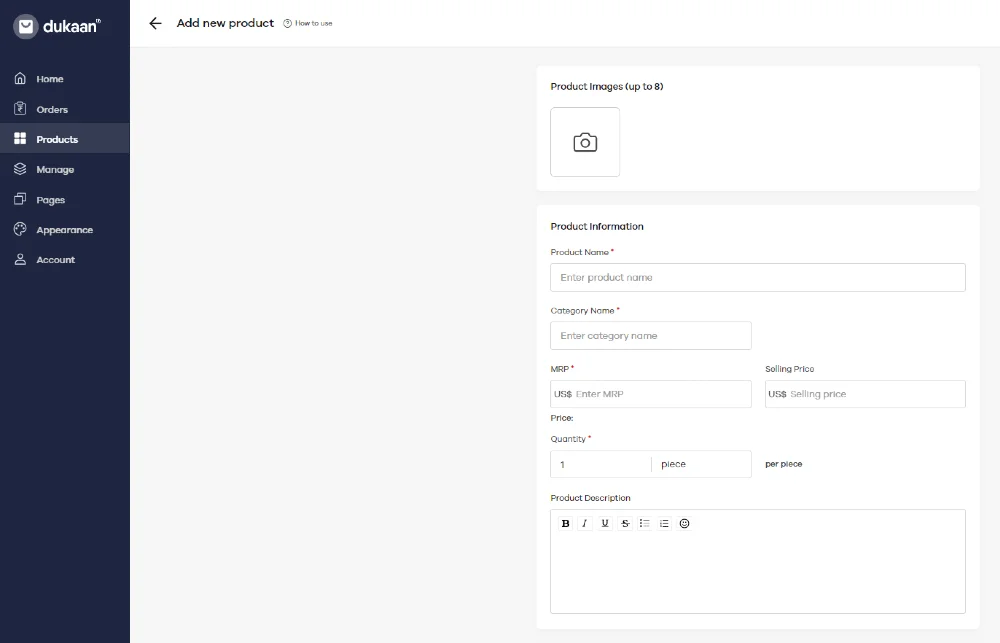This screenshot has height=643, width=1000.
Task: Switch to the Pages section
Action: click(48, 199)
